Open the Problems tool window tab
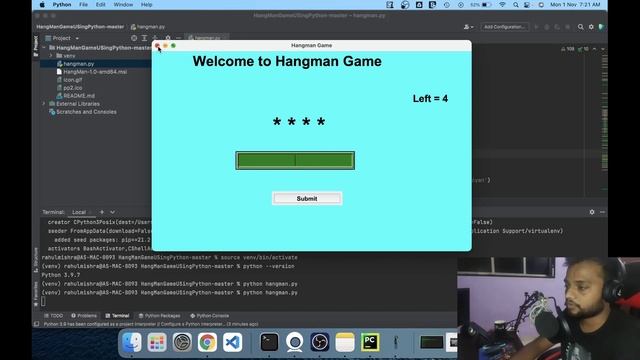The width and height of the screenshot is (640, 360). coord(84,316)
